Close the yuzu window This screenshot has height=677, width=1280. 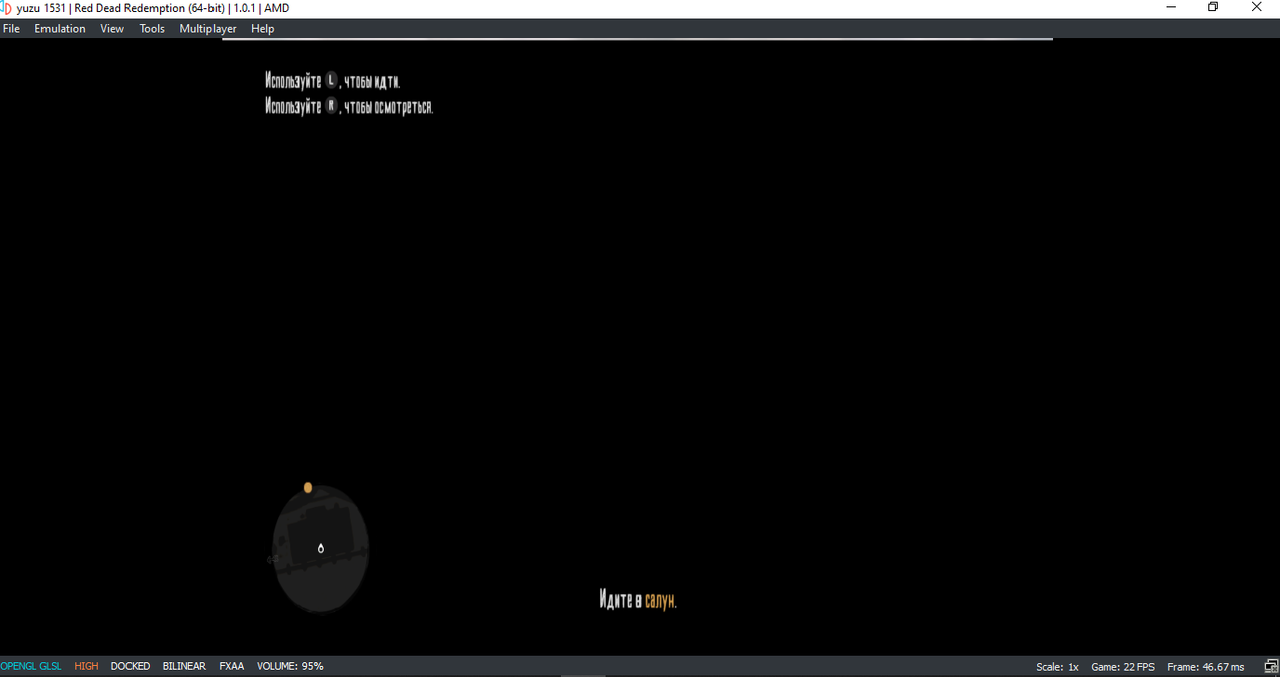pos(1257,8)
